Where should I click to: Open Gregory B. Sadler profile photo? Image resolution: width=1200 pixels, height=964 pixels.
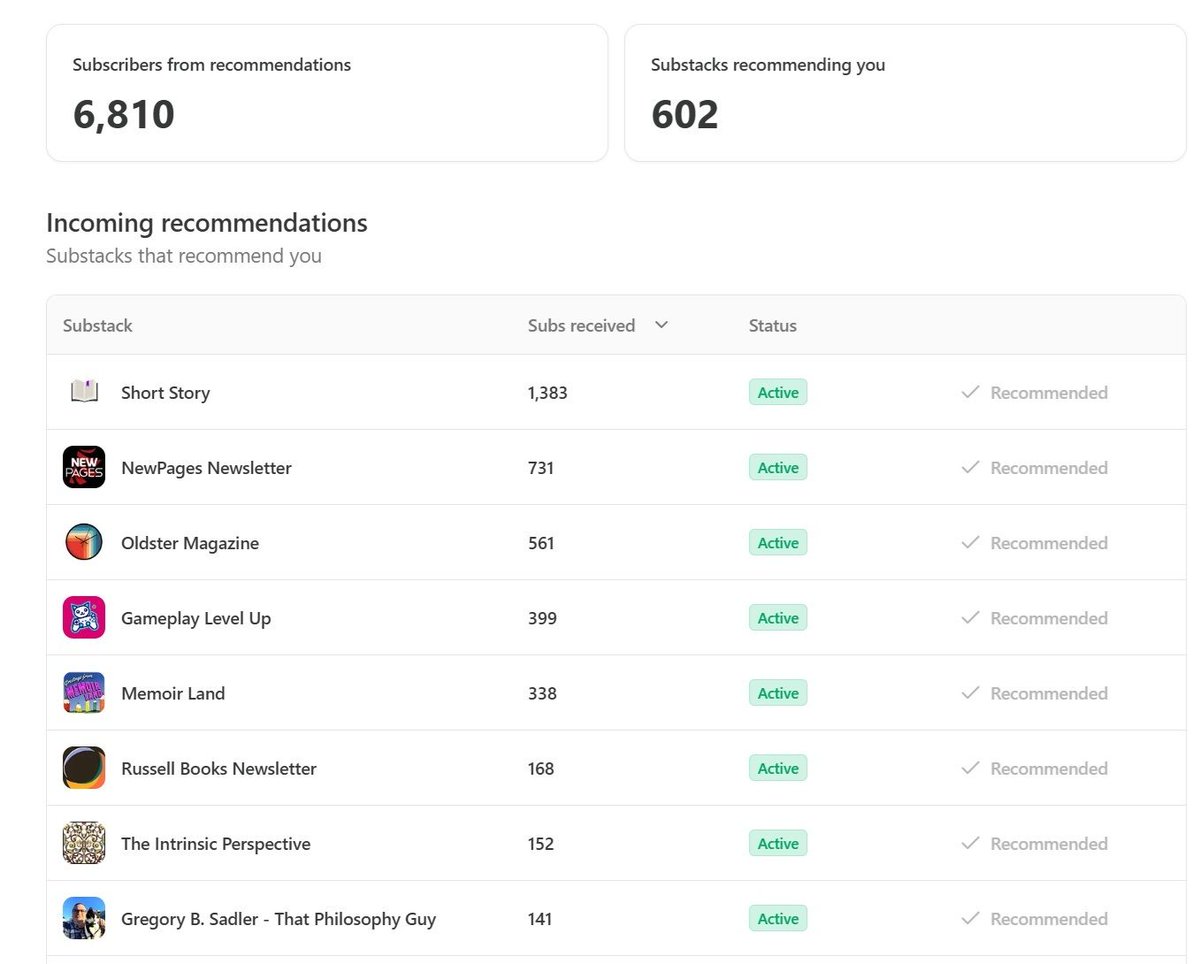[x=84, y=918]
